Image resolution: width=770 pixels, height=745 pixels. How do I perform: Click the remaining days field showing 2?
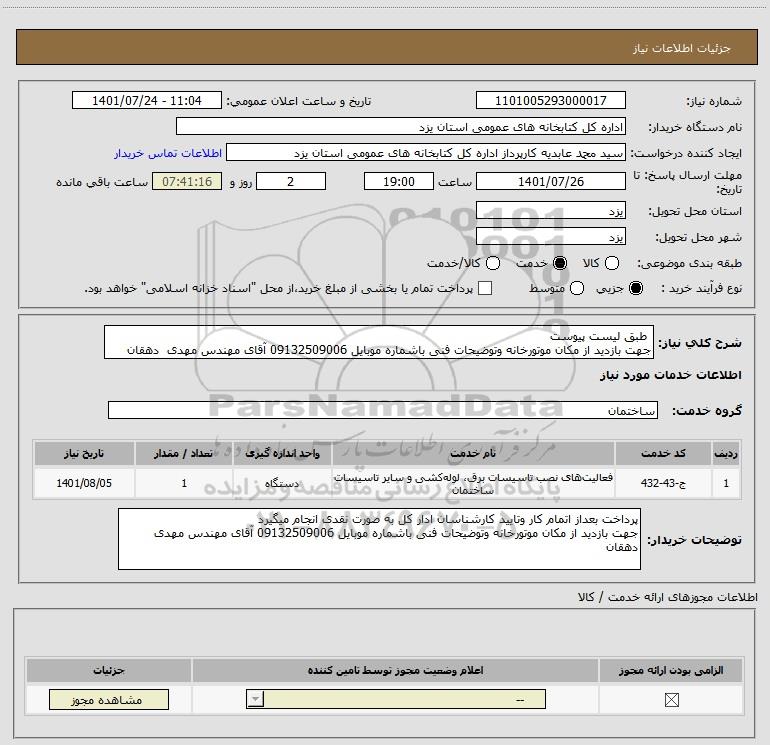[x=291, y=182]
